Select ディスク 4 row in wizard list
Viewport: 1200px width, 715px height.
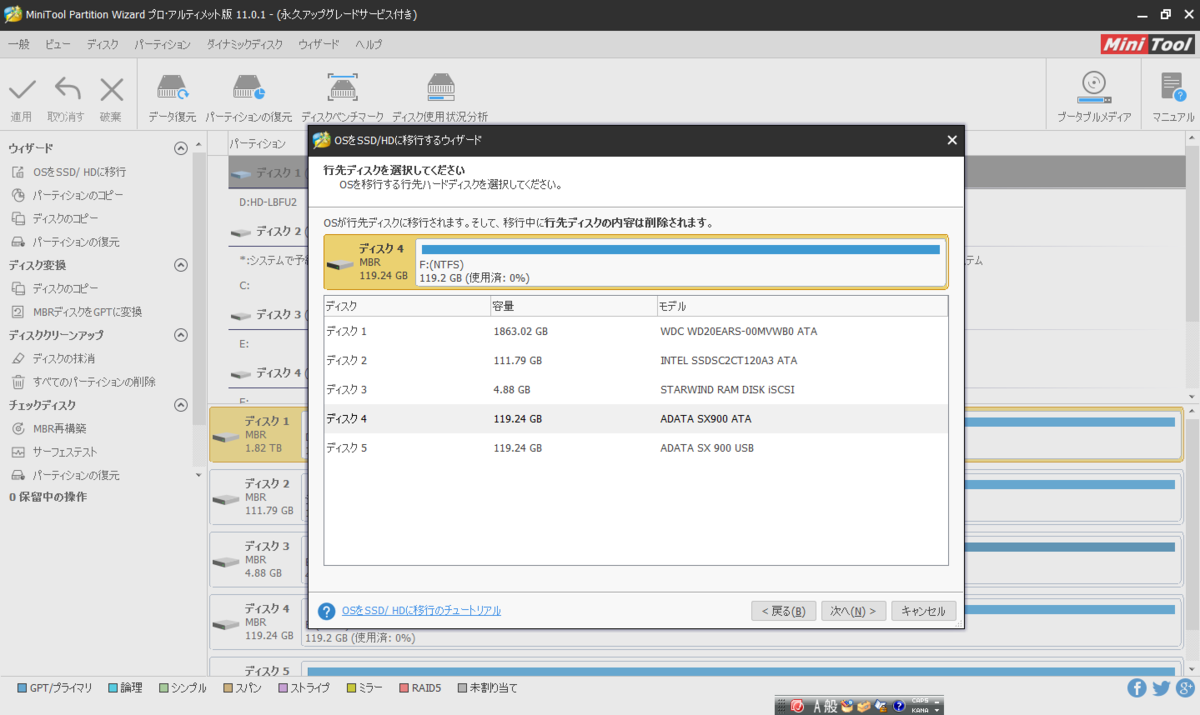pos(636,419)
